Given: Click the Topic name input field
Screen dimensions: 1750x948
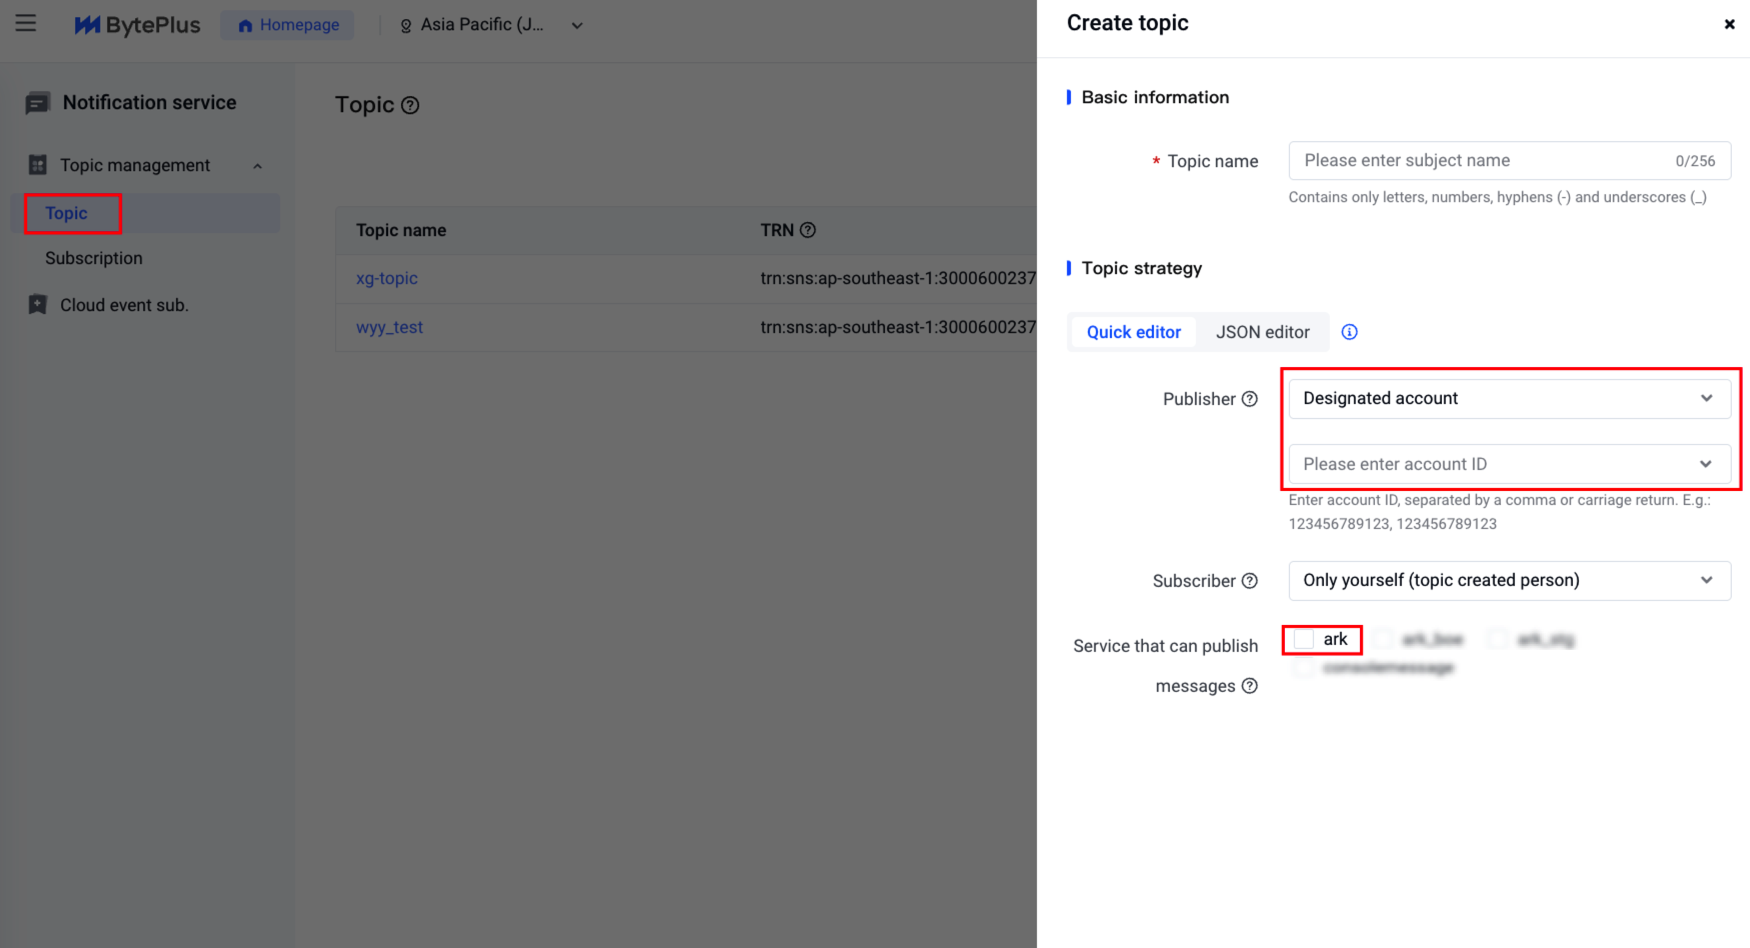Looking at the screenshot, I should pyautogui.click(x=1480, y=161).
